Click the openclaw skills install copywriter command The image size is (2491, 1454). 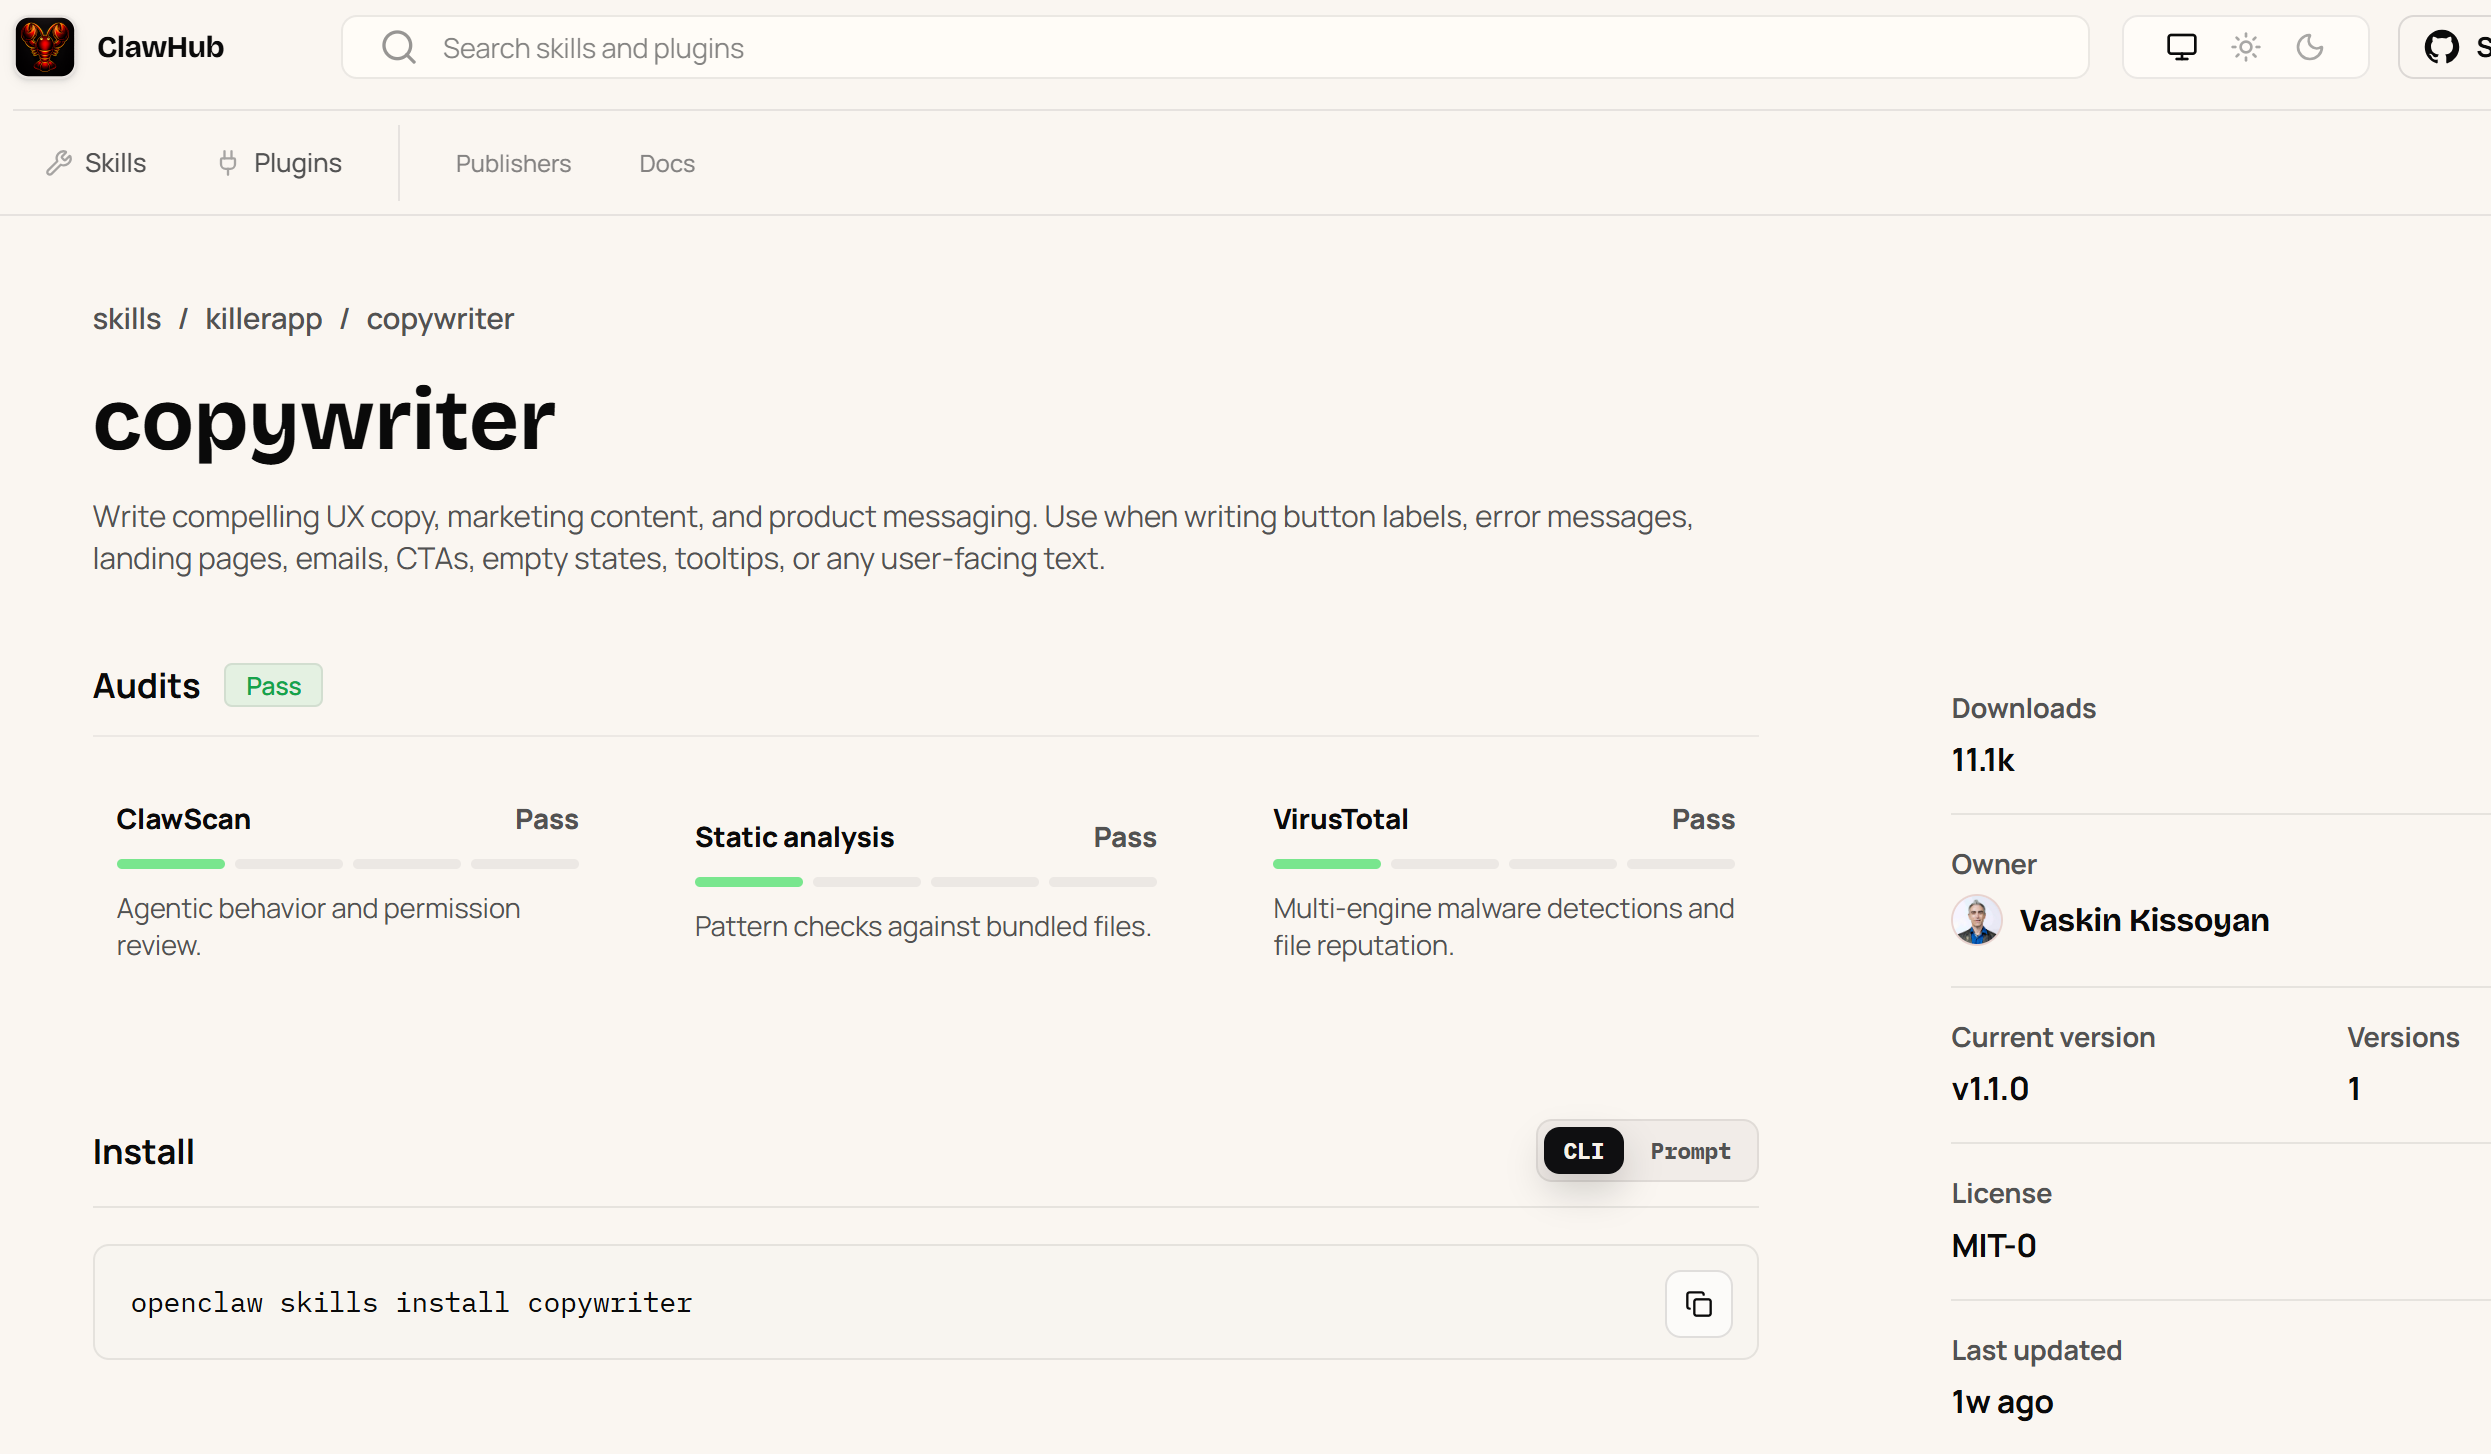[411, 1303]
